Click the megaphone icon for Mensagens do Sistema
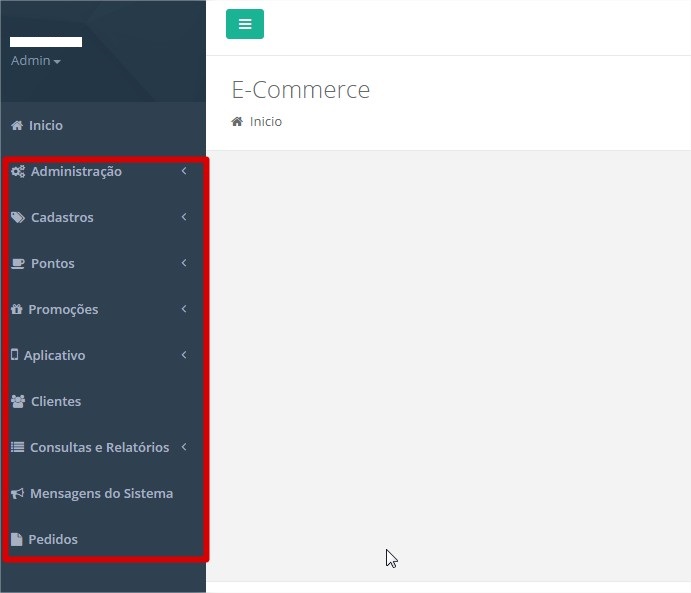The image size is (691, 593). pos(17,494)
